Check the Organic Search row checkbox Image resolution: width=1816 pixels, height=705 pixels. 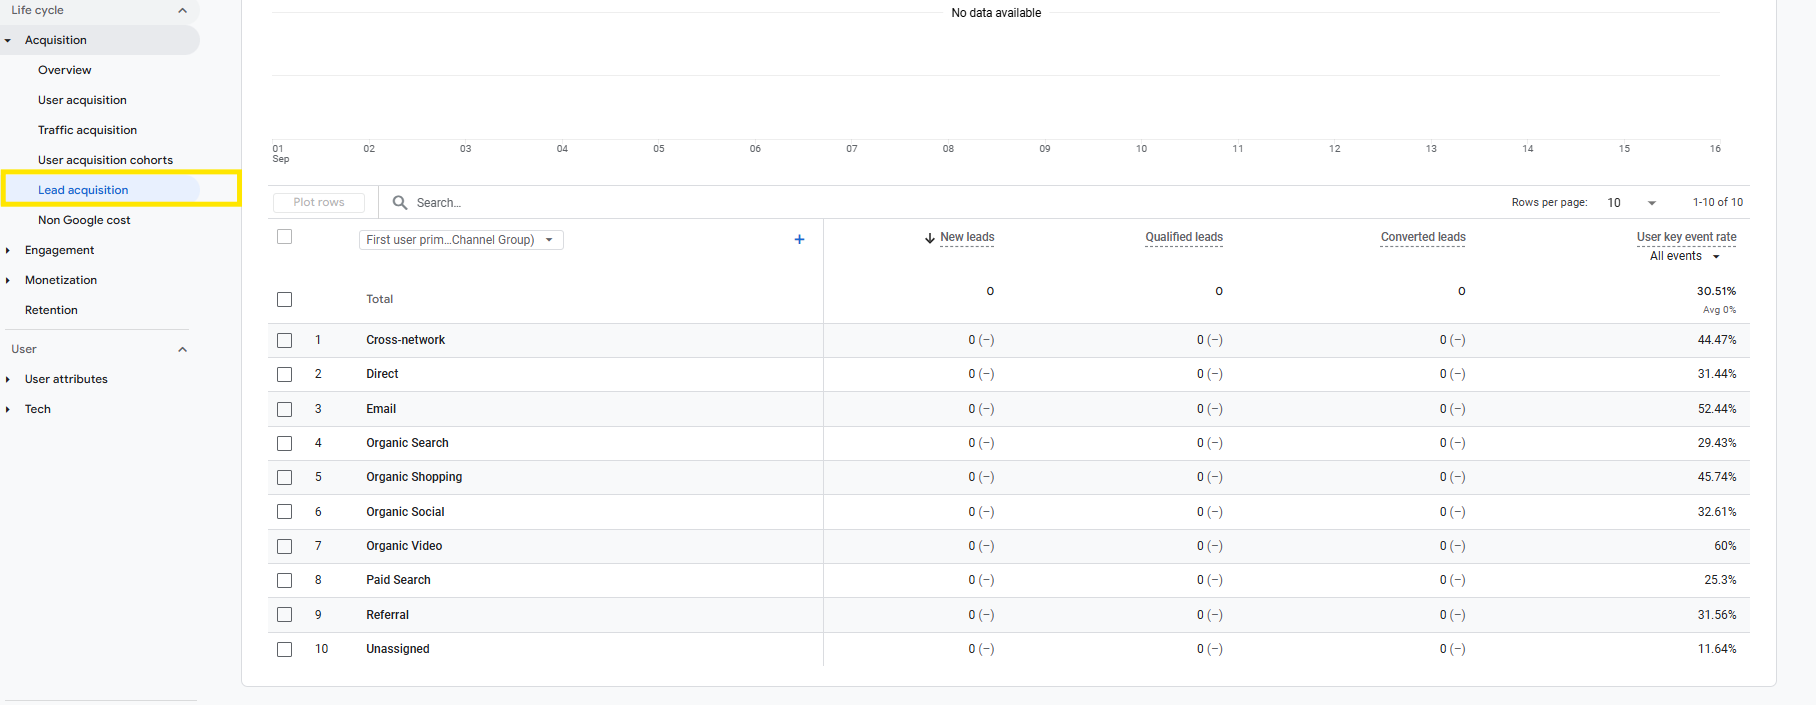click(x=285, y=443)
